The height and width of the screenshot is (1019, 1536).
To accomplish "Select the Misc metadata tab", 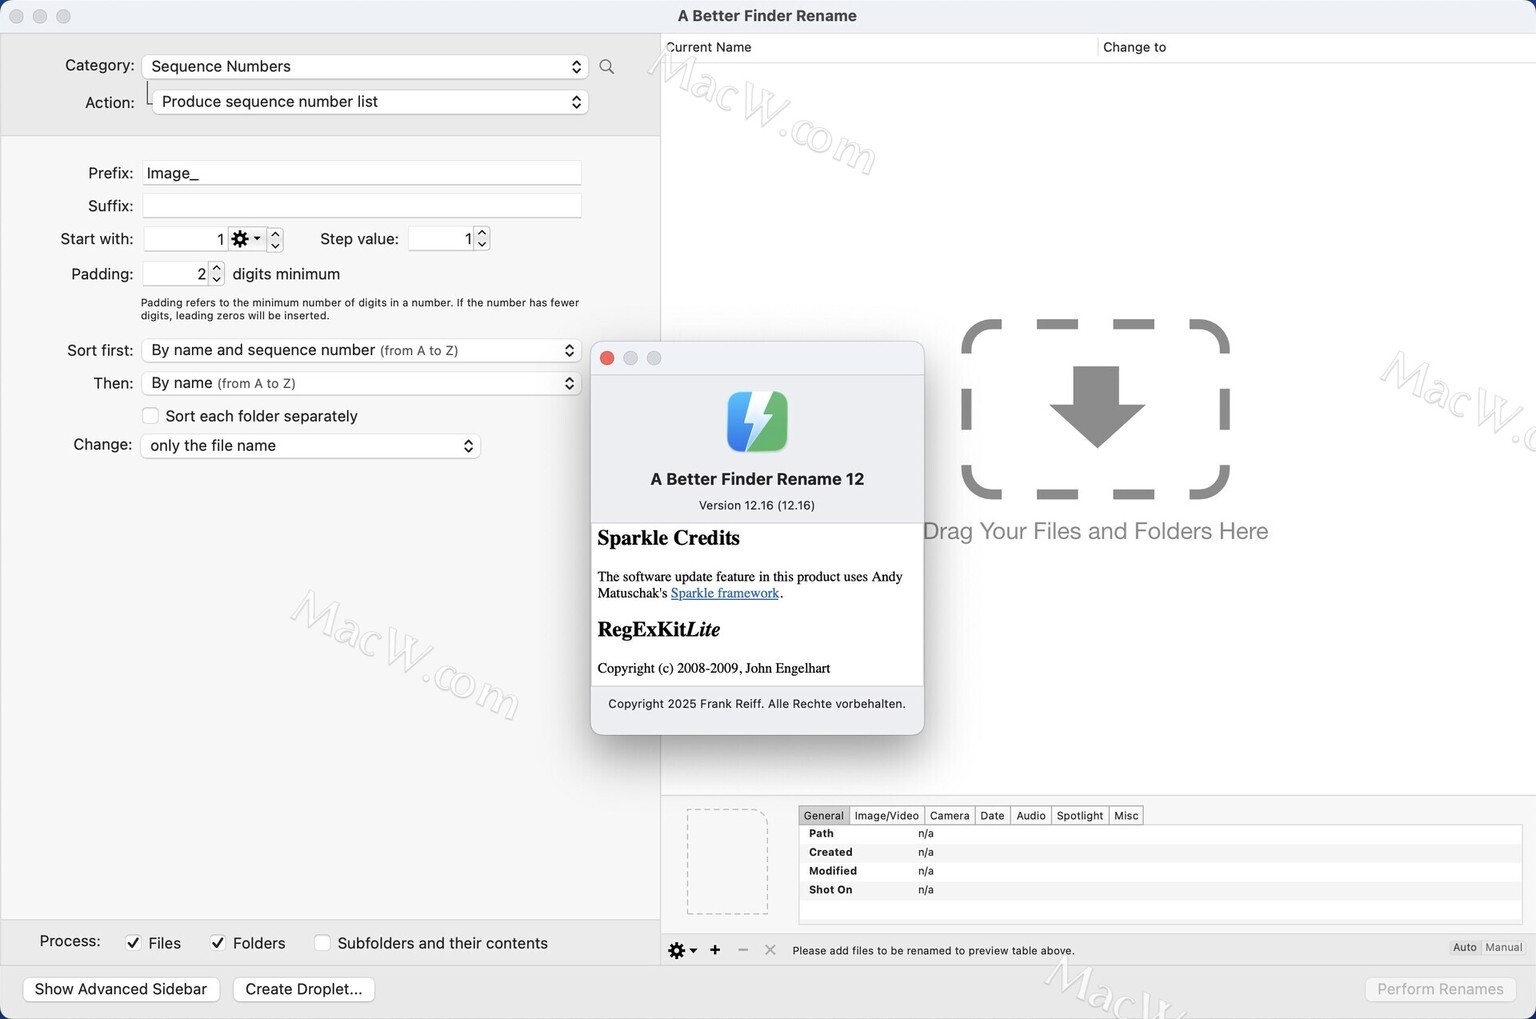I will click(x=1126, y=816).
